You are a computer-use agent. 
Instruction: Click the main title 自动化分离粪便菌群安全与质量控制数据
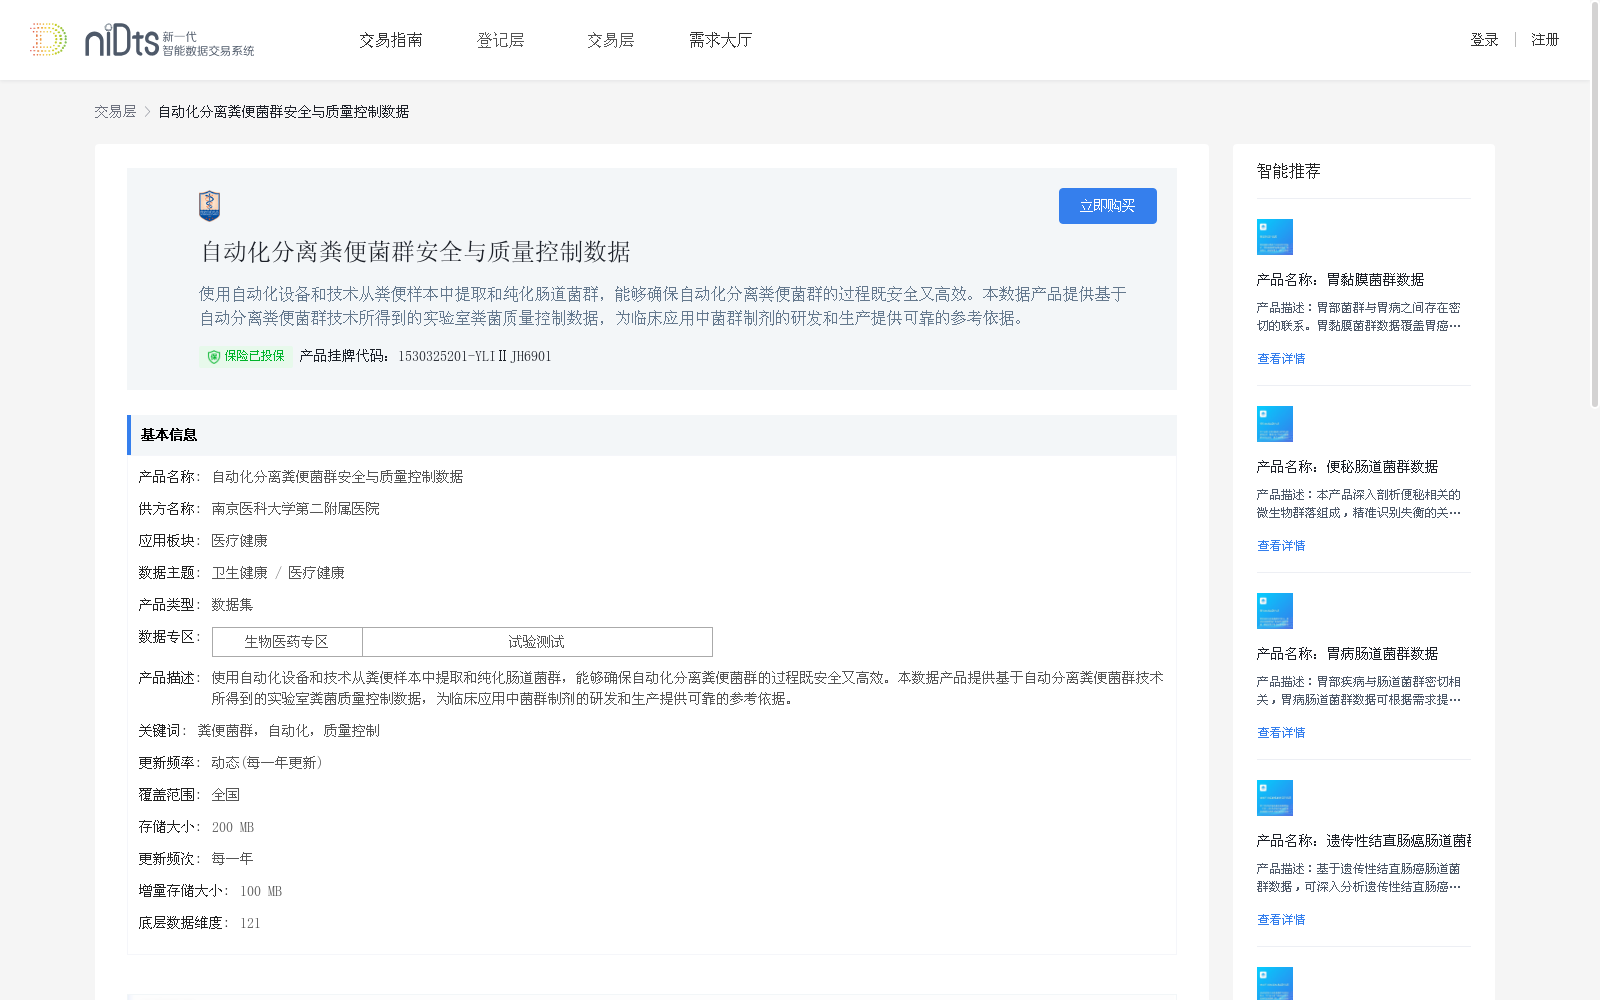[416, 252]
